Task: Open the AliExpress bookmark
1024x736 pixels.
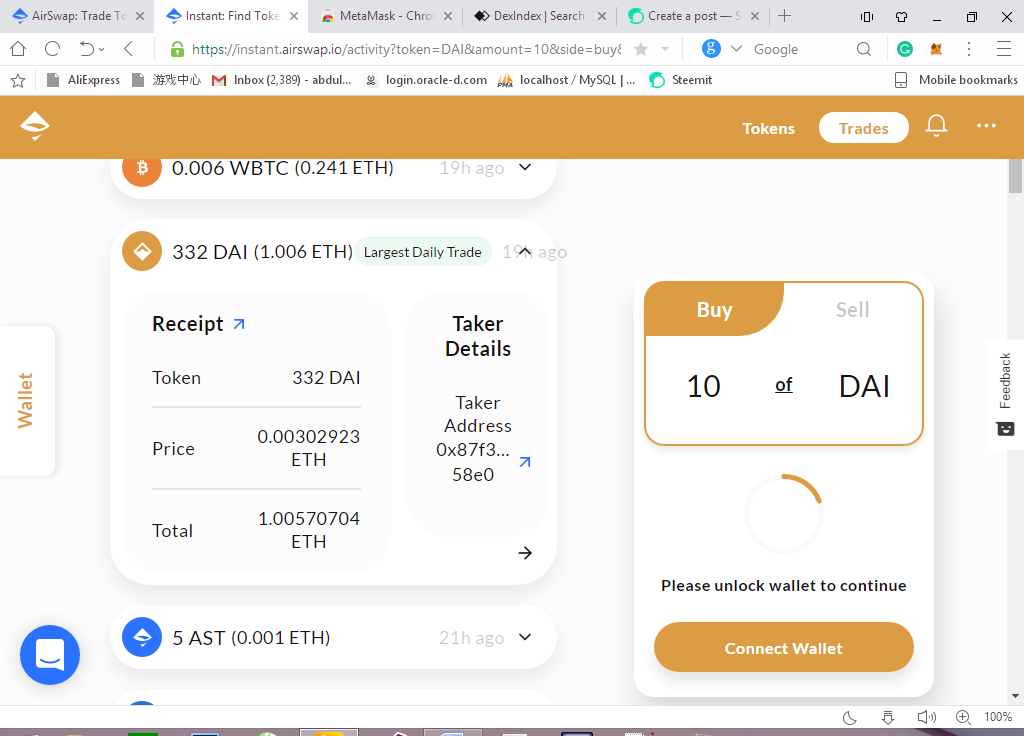Action: tap(84, 80)
